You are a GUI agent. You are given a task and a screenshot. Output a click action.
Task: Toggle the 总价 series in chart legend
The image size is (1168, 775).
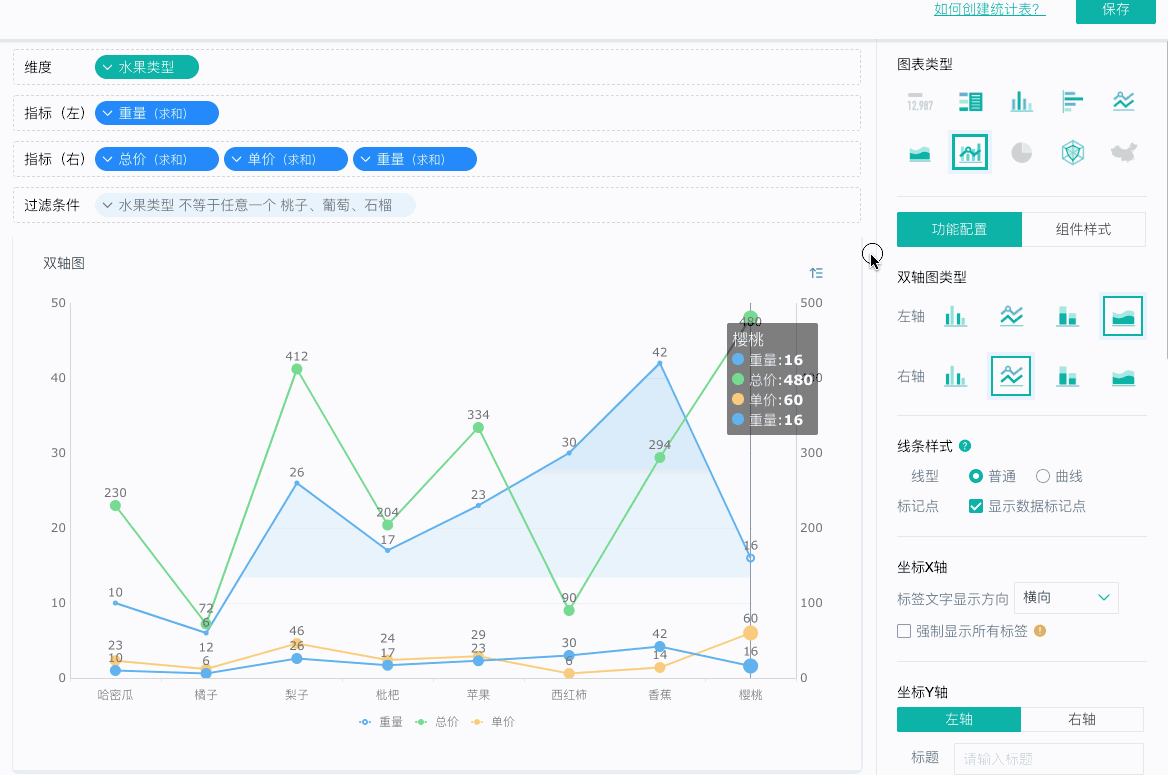(435, 721)
